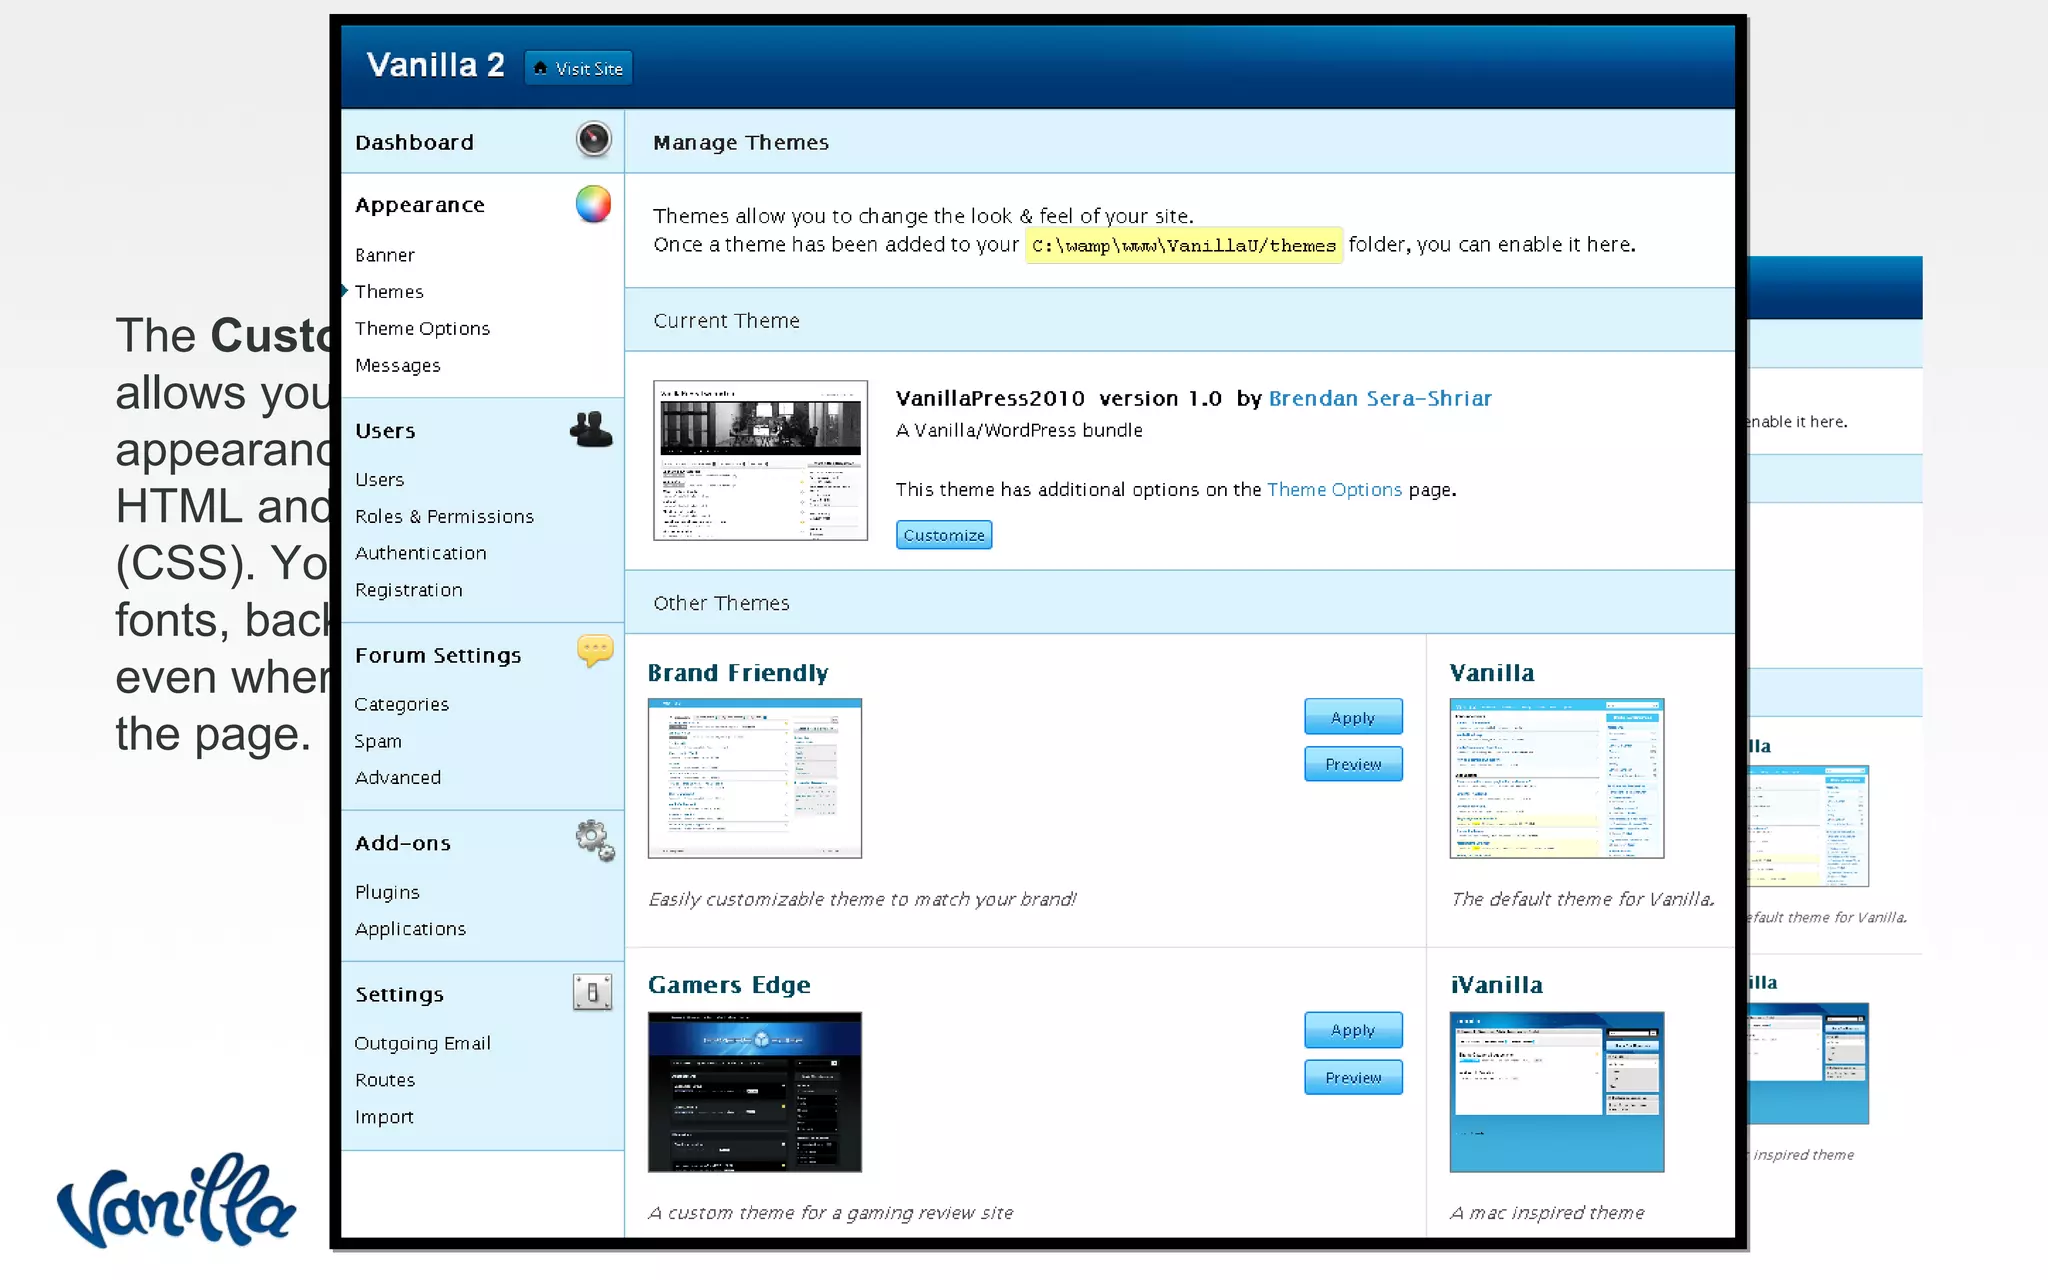Image resolution: width=2048 pixels, height=1280 pixels.
Task: Preview the Brand Friendly theme
Action: 1353,764
